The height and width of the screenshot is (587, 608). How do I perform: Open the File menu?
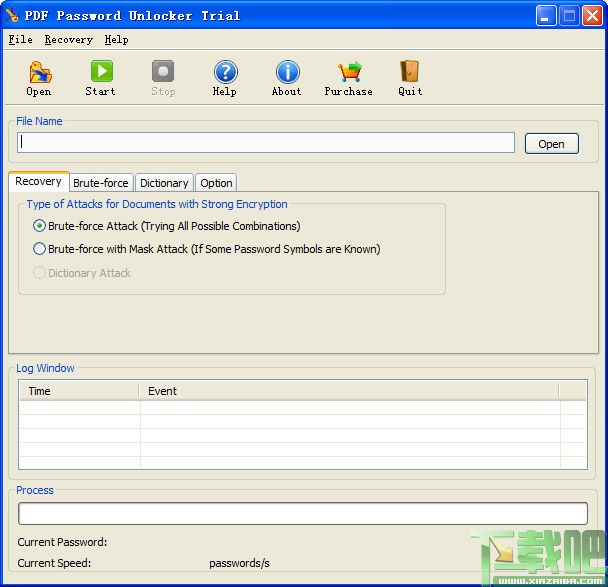(20, 40)
